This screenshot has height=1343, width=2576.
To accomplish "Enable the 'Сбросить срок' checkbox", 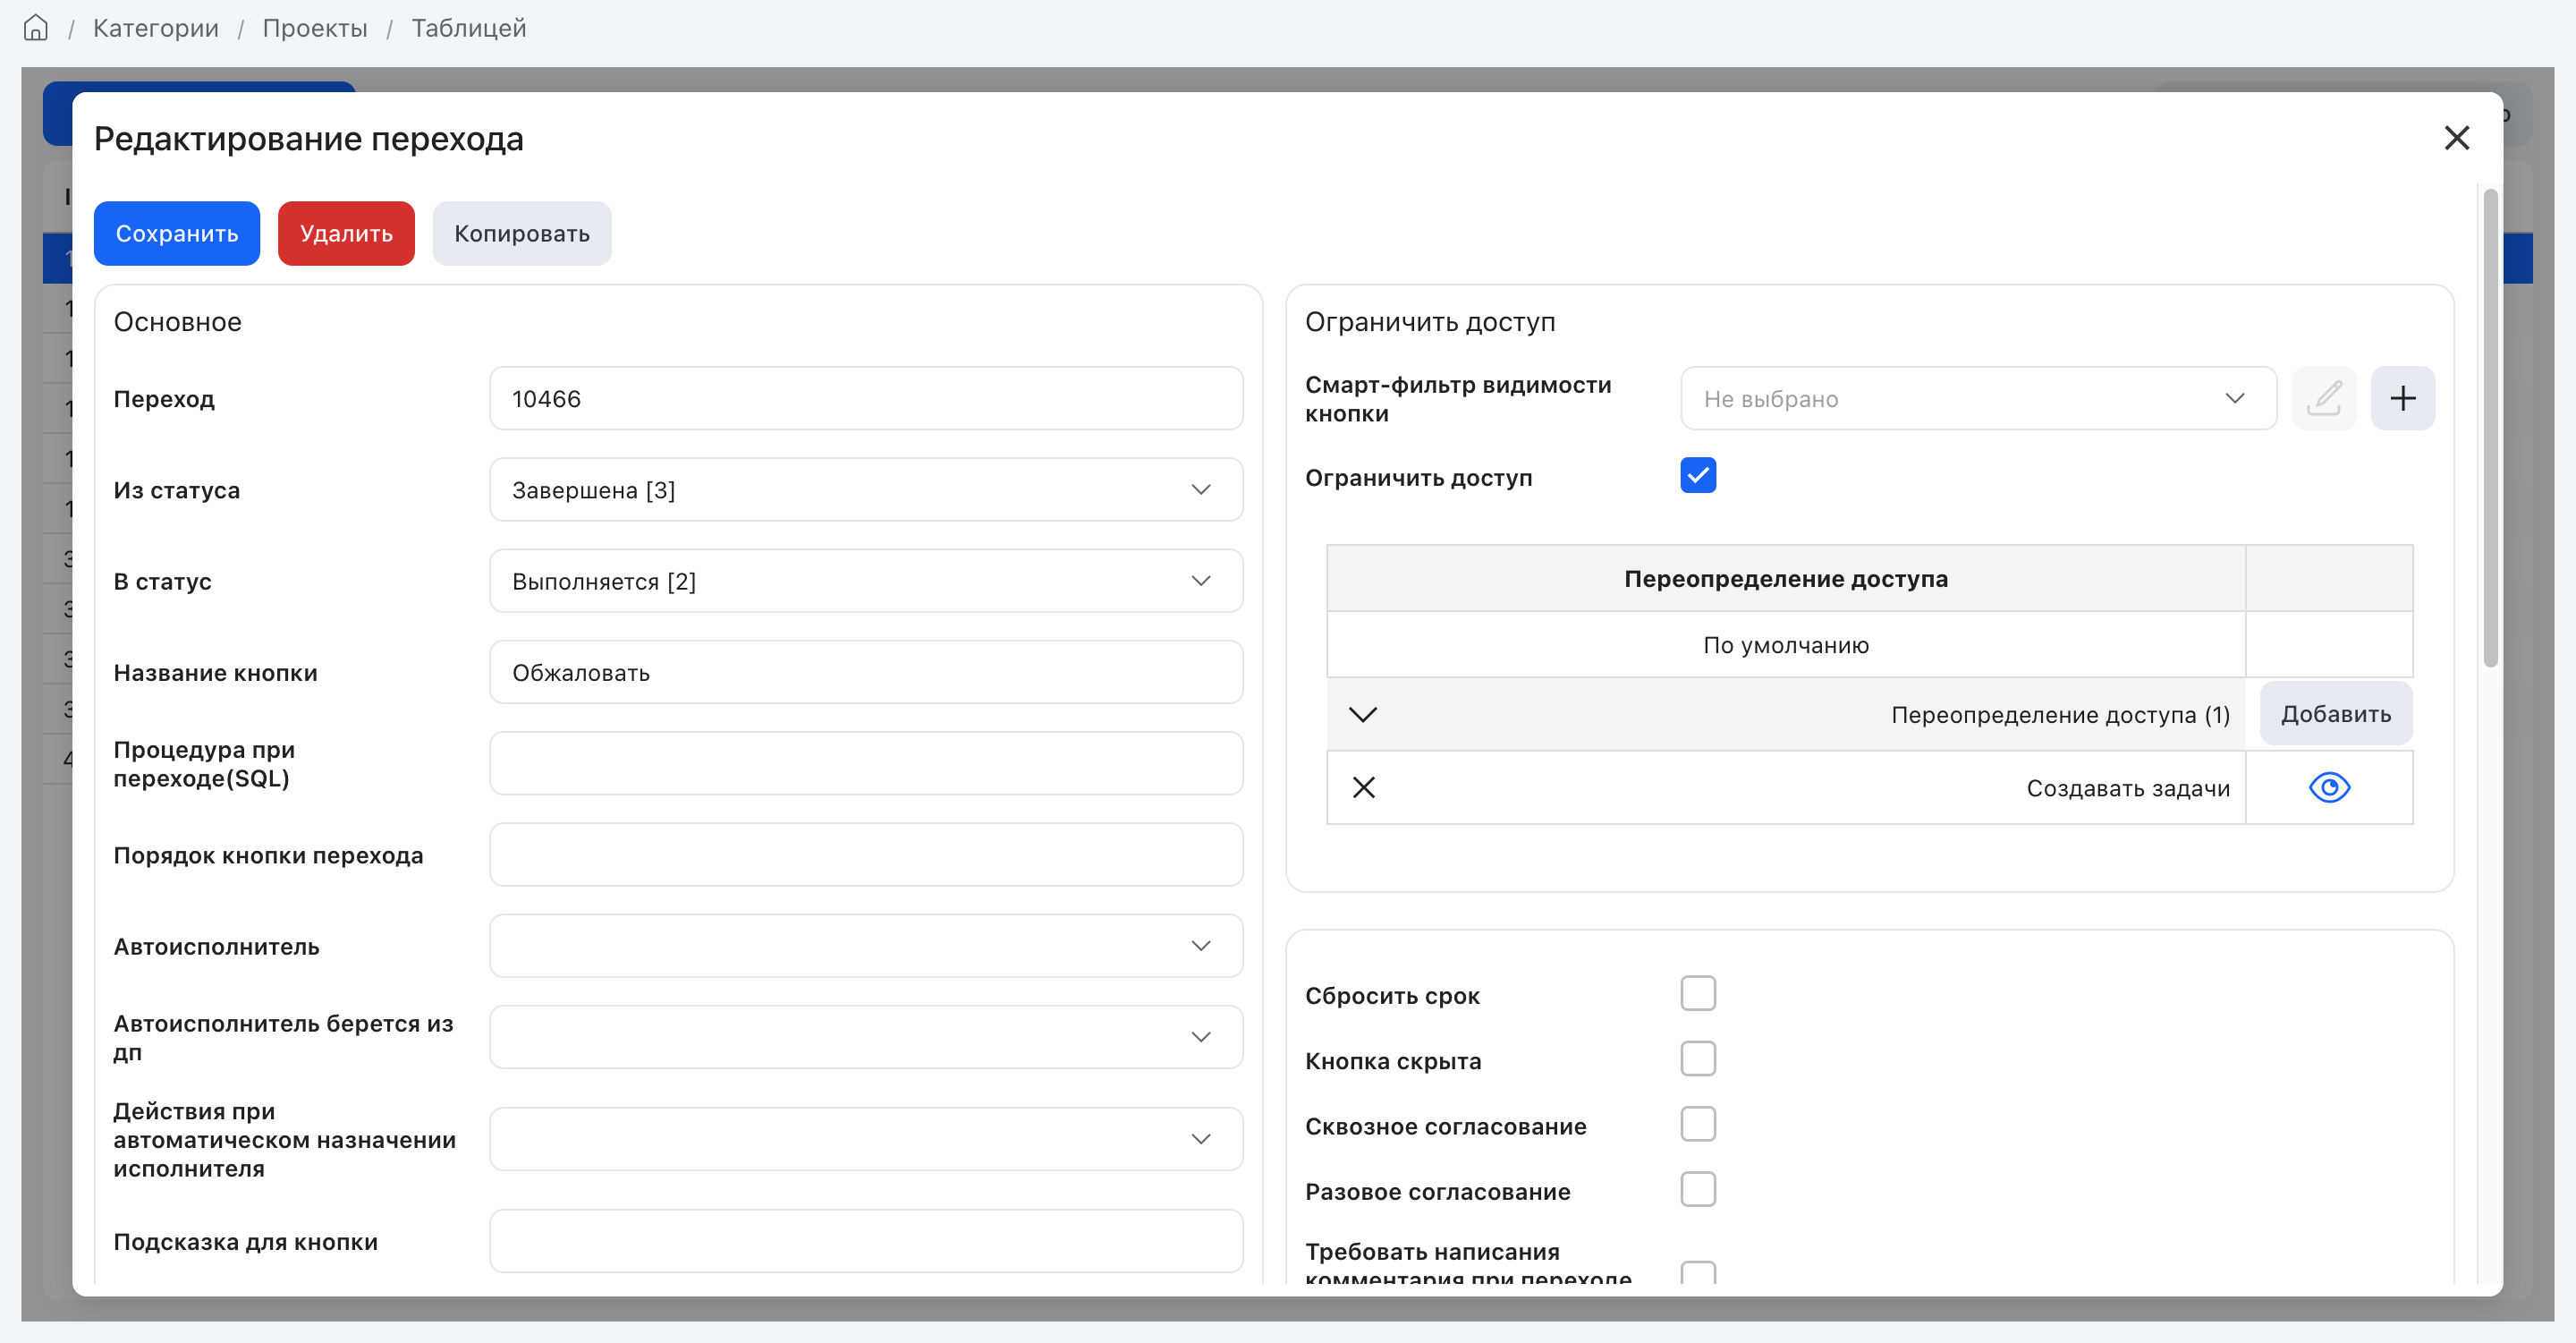I will point(1698,993).
